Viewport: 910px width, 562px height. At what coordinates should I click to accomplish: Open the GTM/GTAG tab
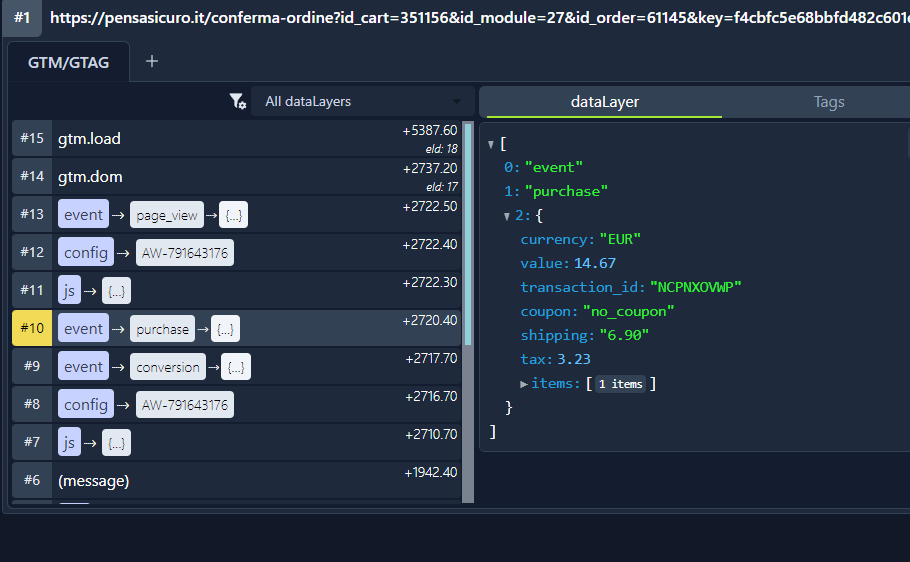(x=68, y=62)
